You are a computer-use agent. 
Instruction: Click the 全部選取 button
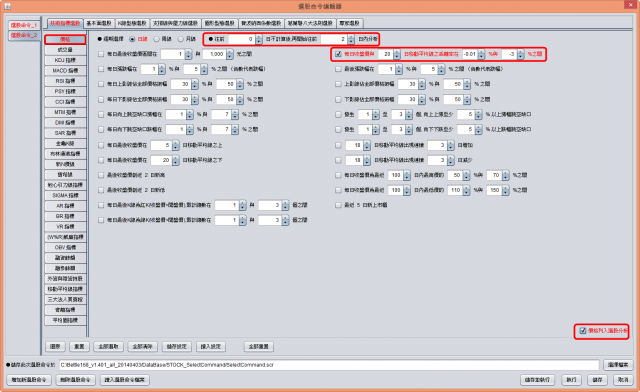[x=109, y=347]
